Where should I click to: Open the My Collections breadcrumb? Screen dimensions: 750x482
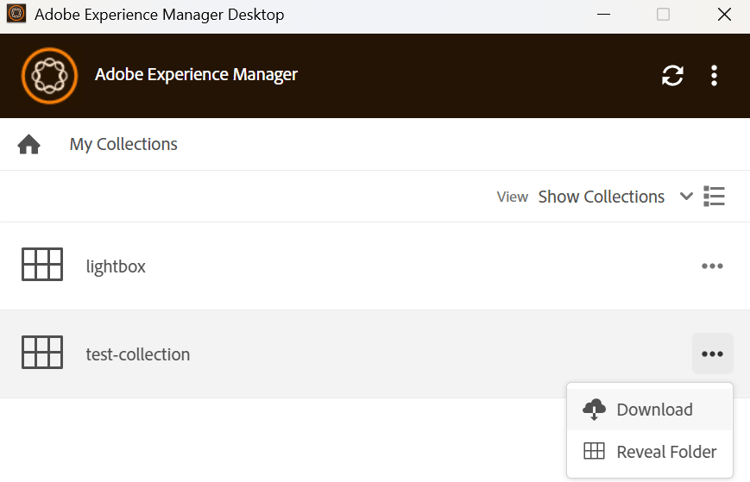pyautogui.click(x=123, y=144)
